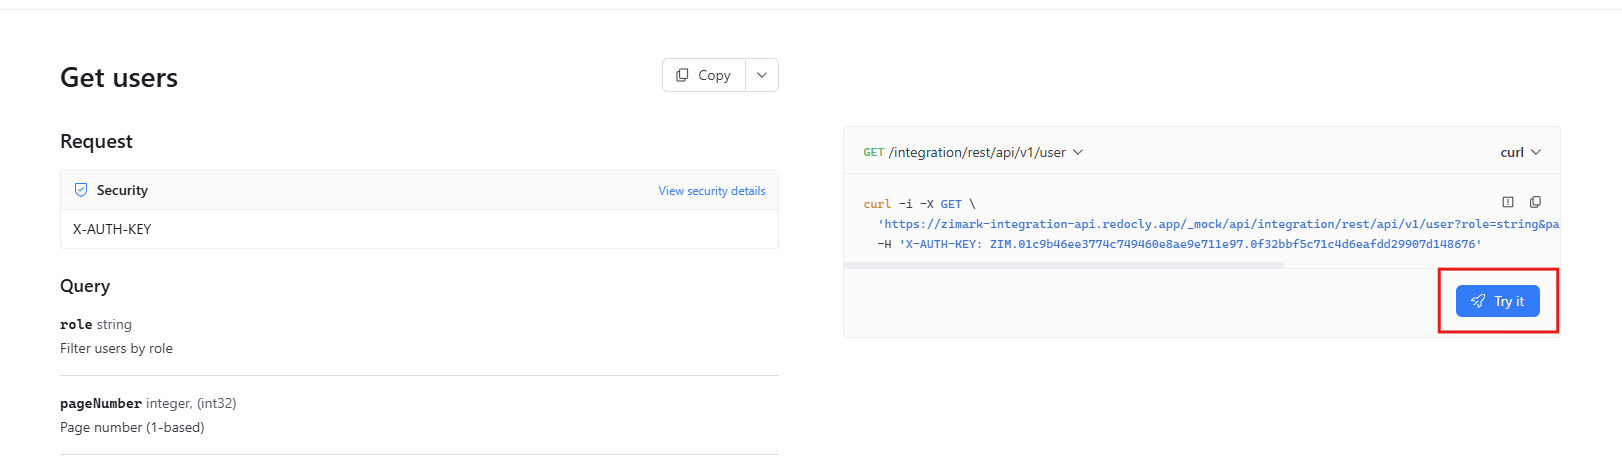Open the curl language dropdown
Screen dimensions: 1622x465
pyautogui.click(x=1520, y=152)
